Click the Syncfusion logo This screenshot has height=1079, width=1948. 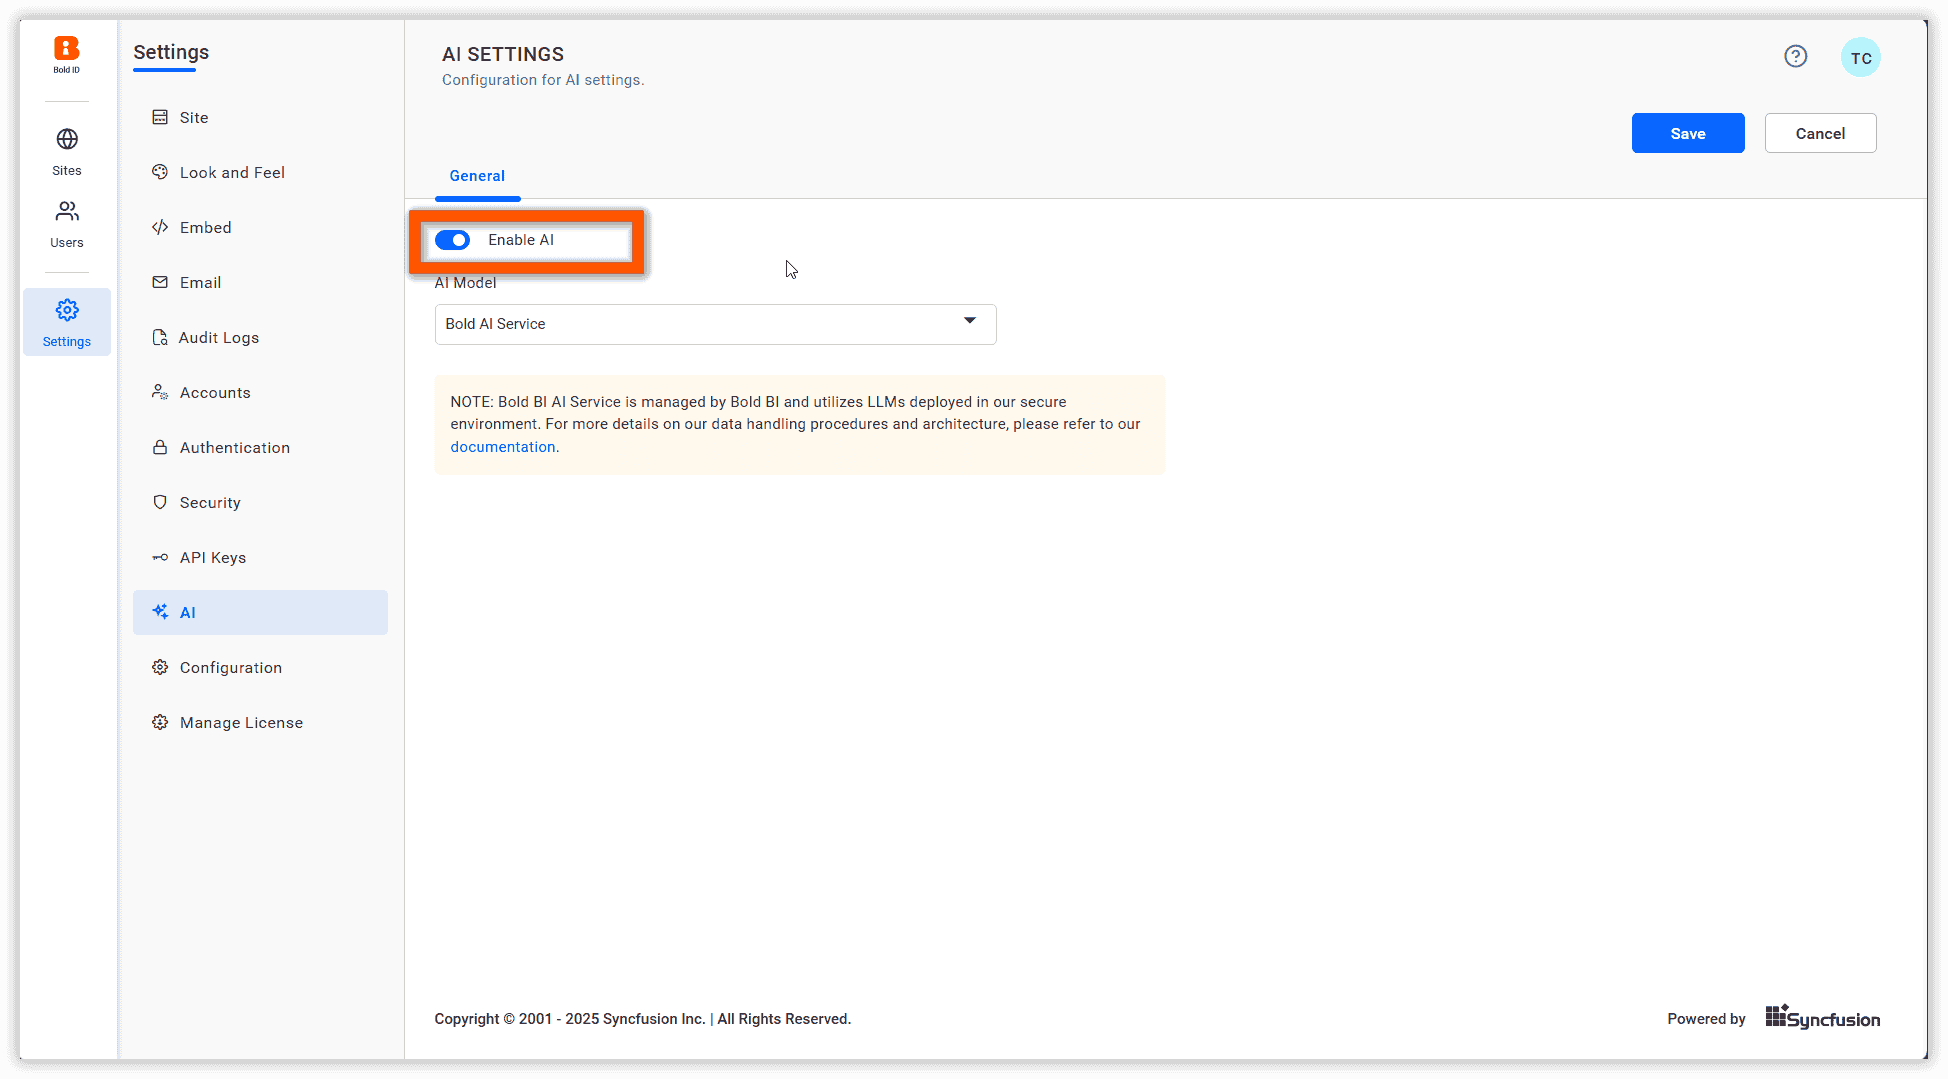(x=1822, y=1017)
